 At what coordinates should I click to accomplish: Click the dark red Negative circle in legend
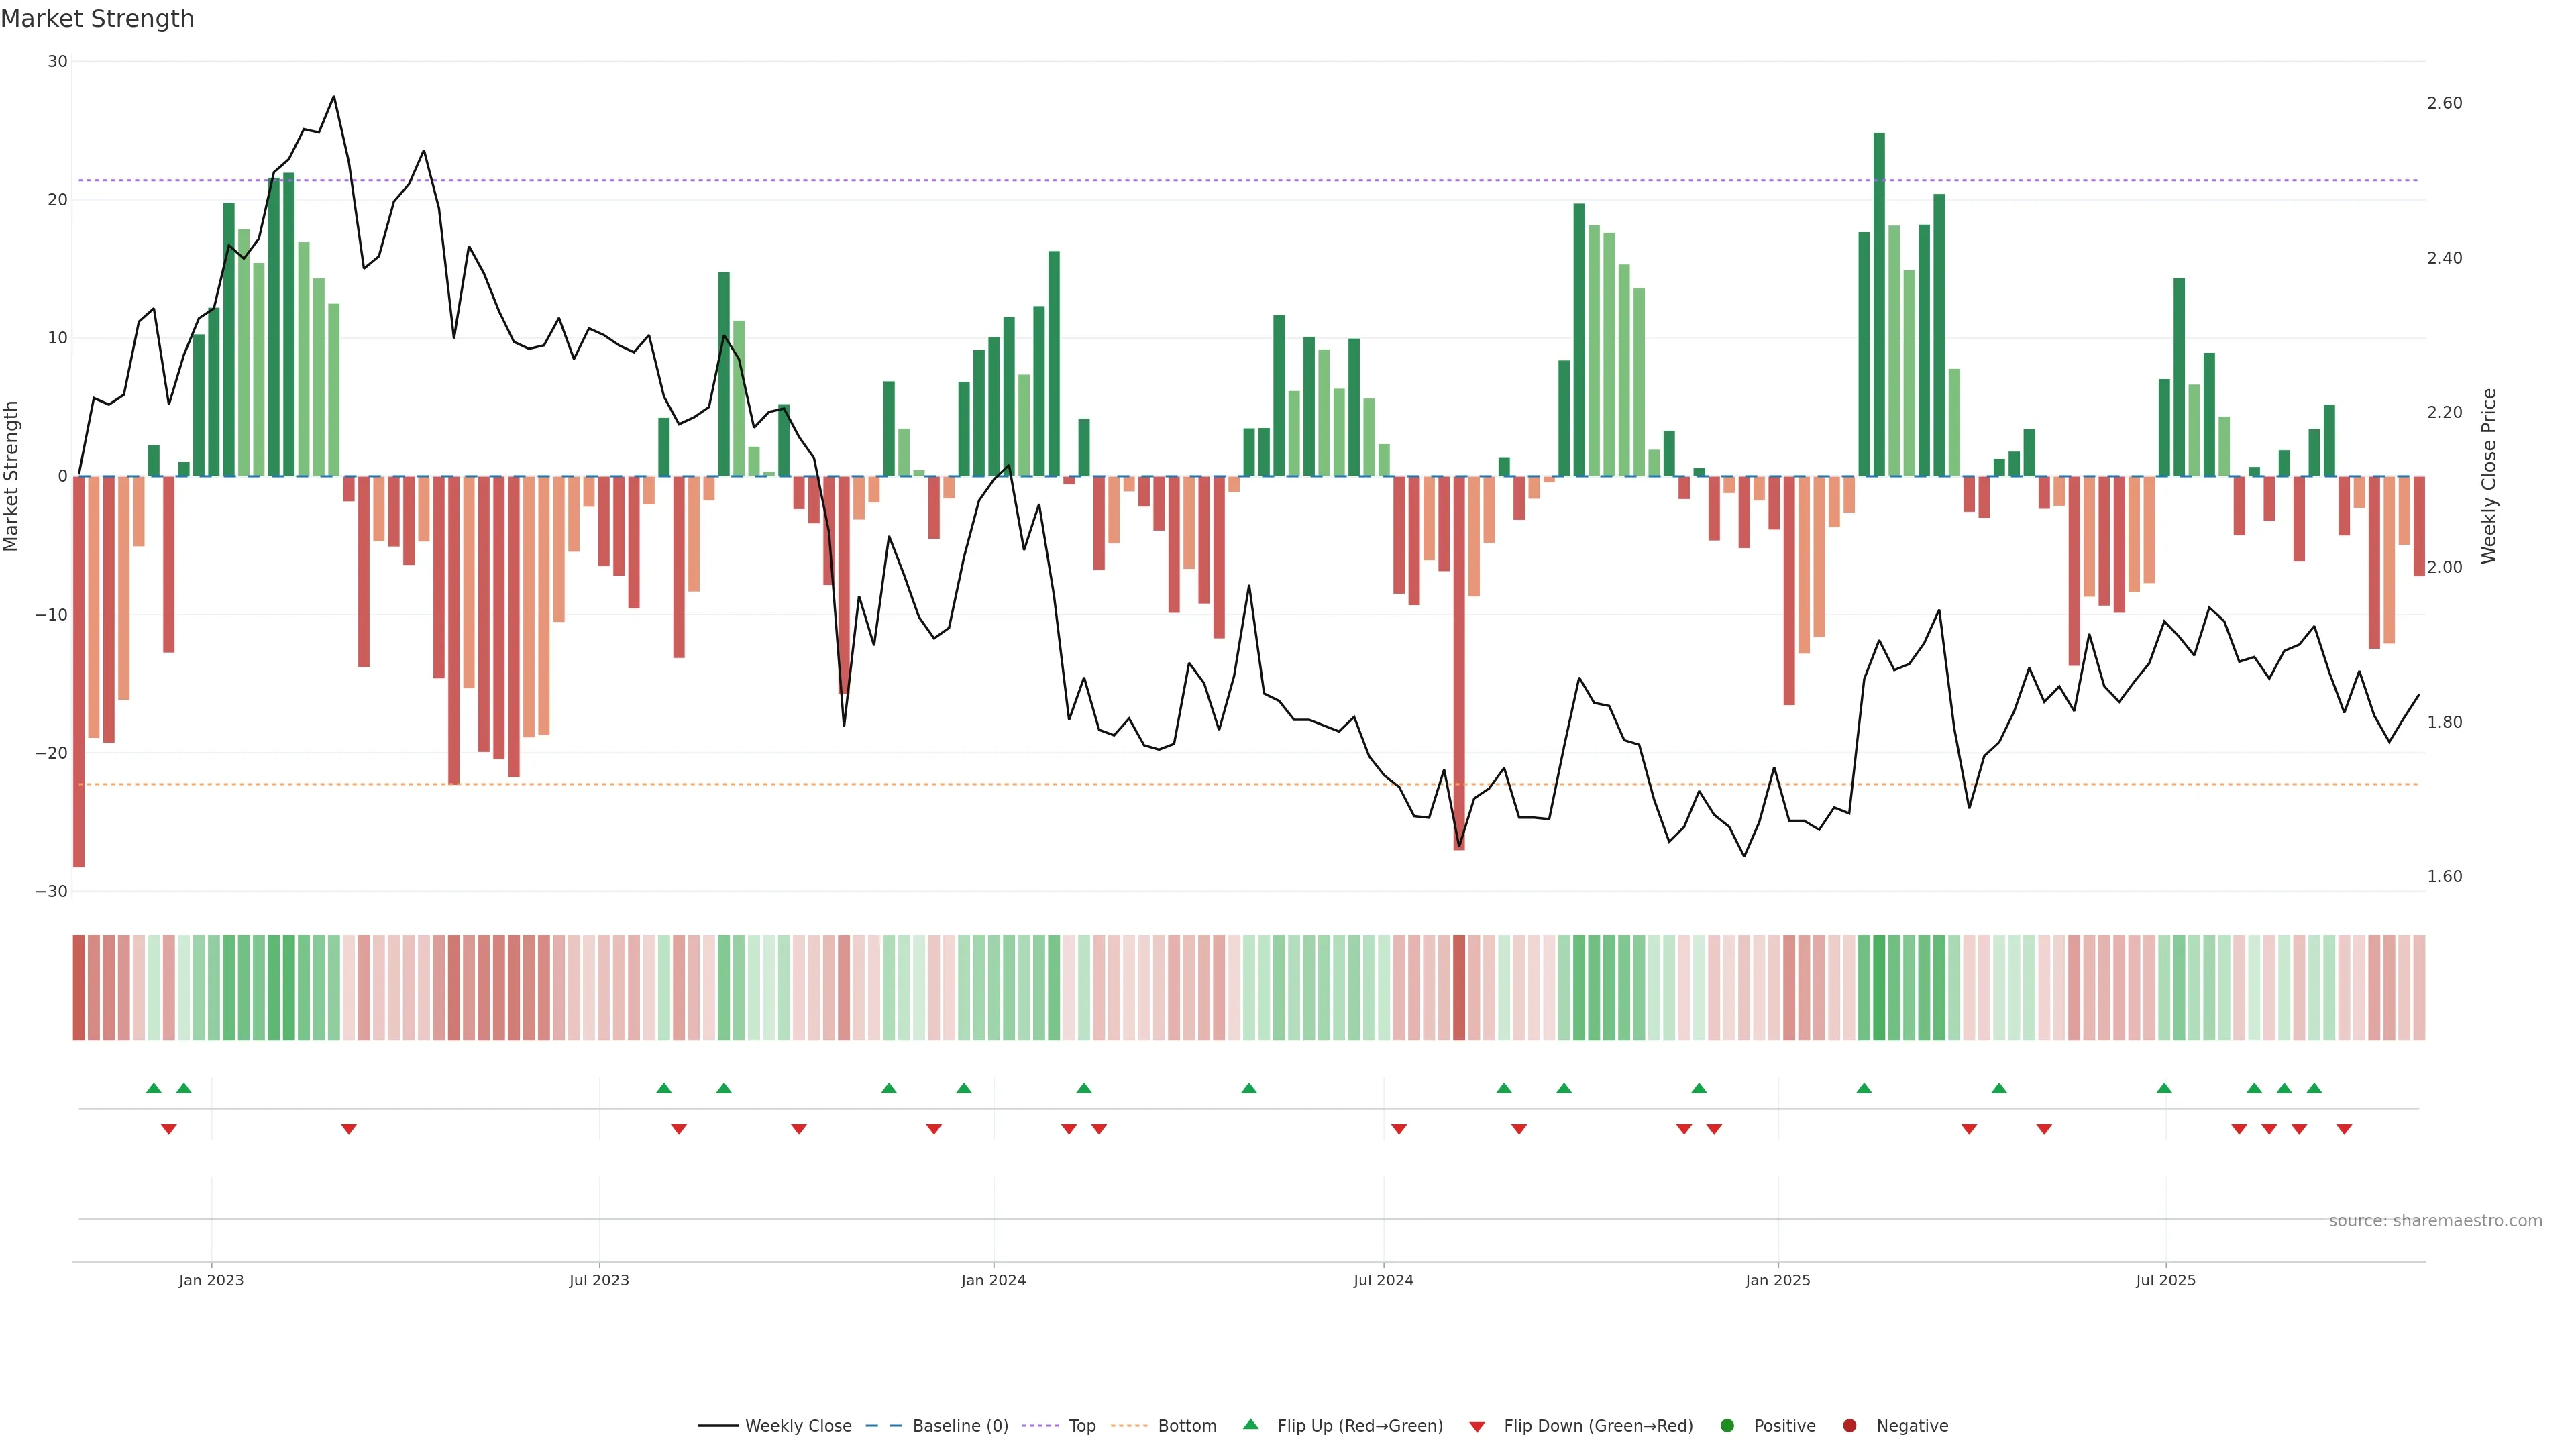point(1849,1425)
